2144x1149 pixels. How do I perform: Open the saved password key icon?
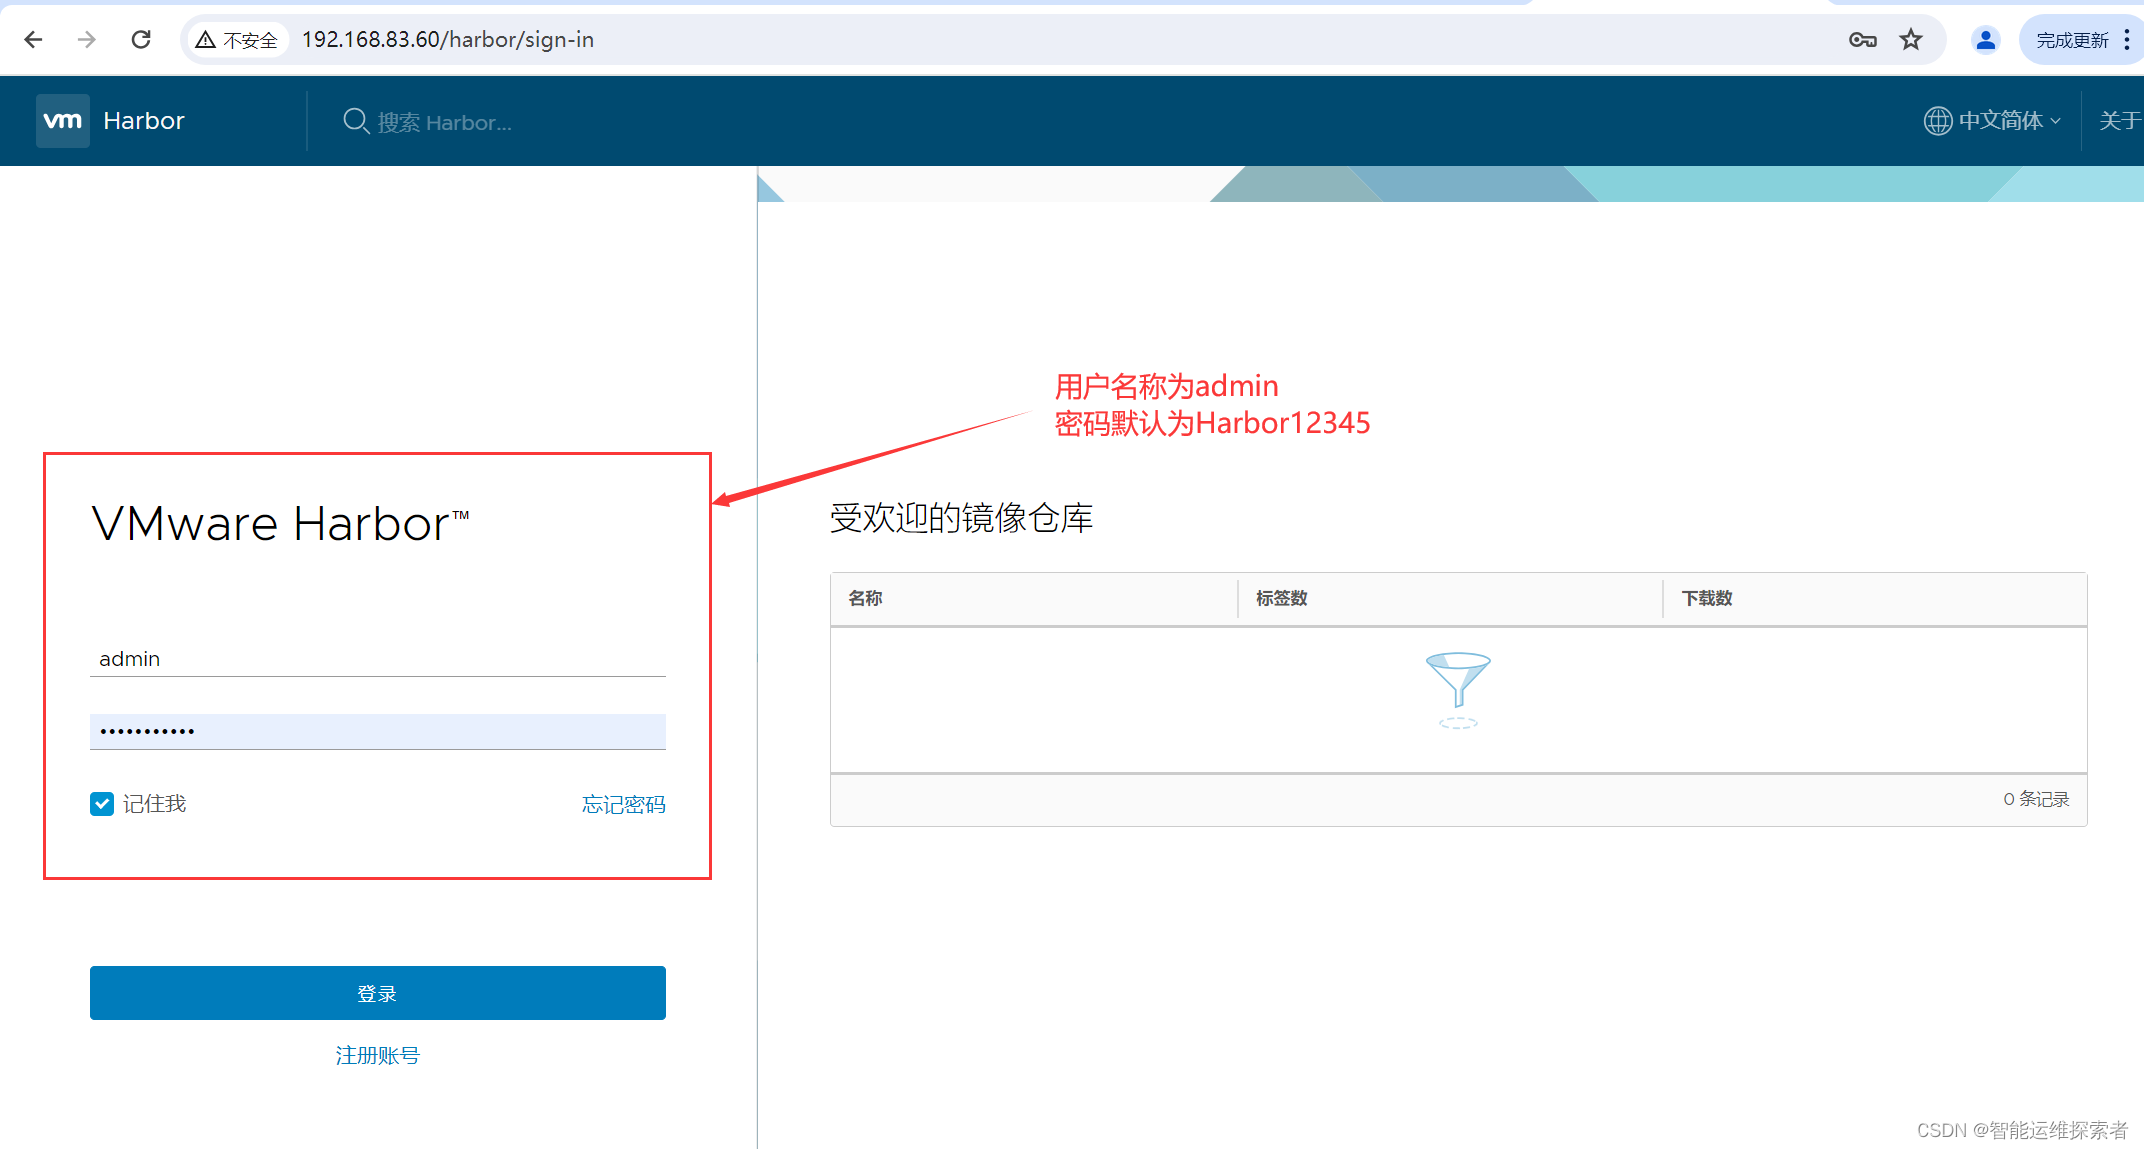pos(1862,40)
